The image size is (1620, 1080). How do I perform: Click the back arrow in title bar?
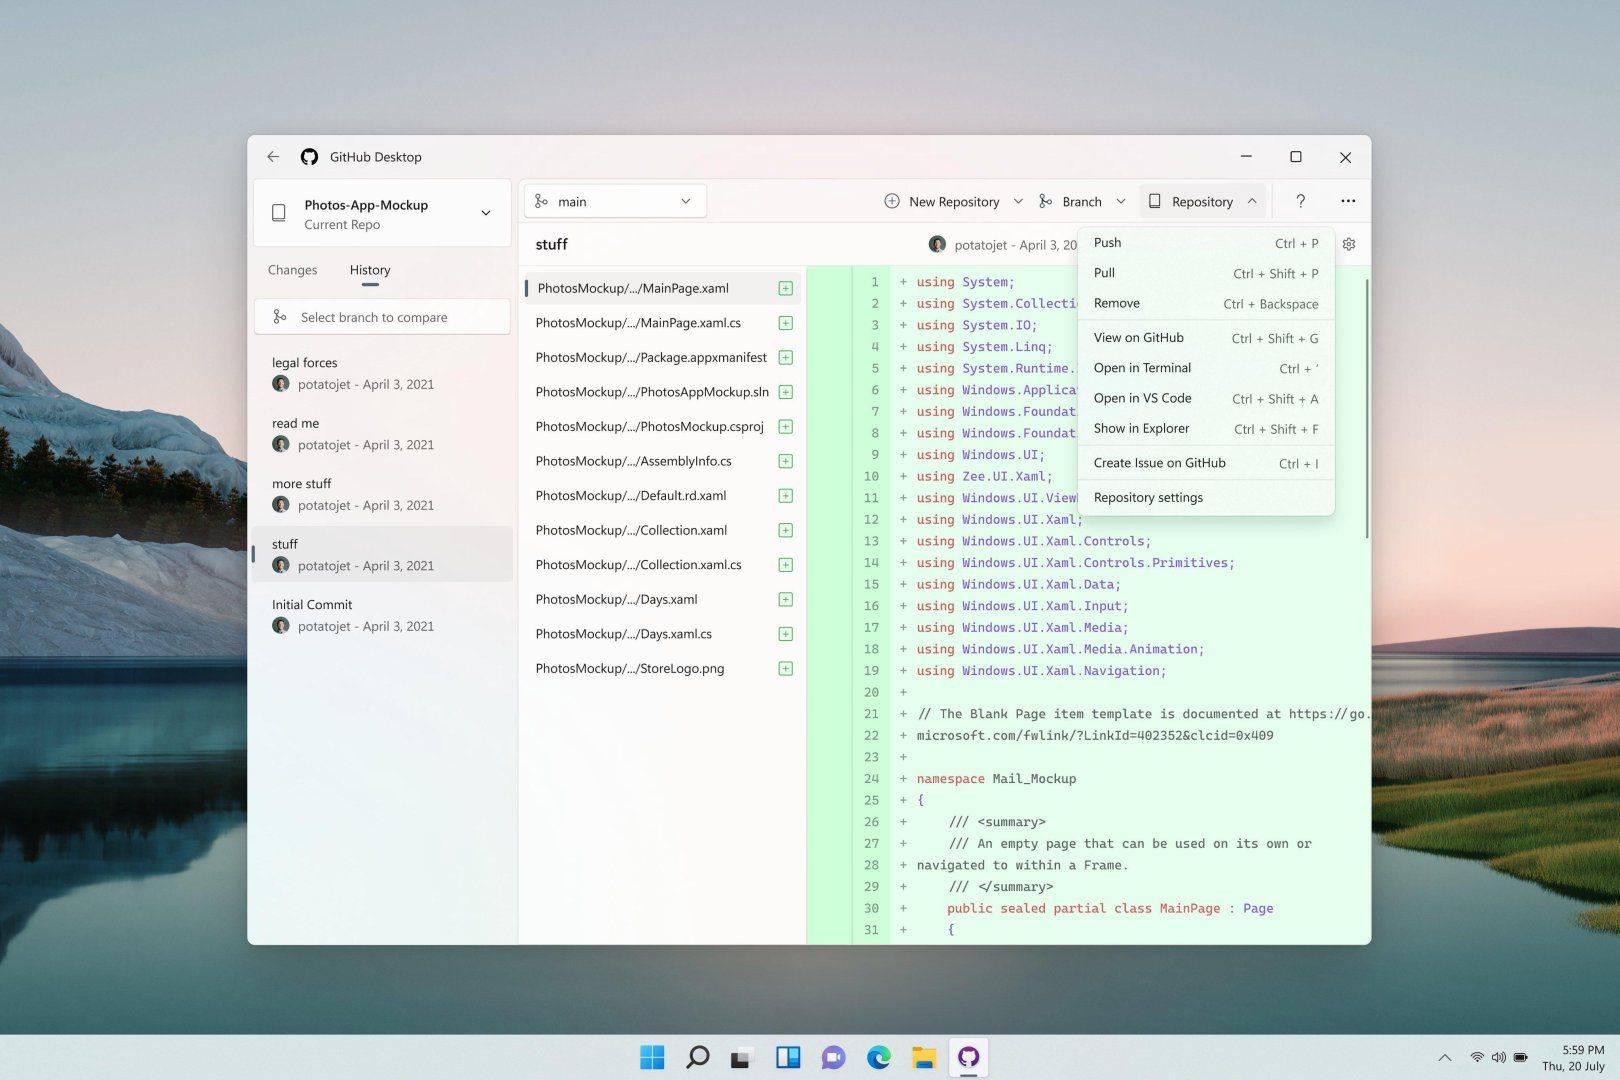click(x=273, y=157)
